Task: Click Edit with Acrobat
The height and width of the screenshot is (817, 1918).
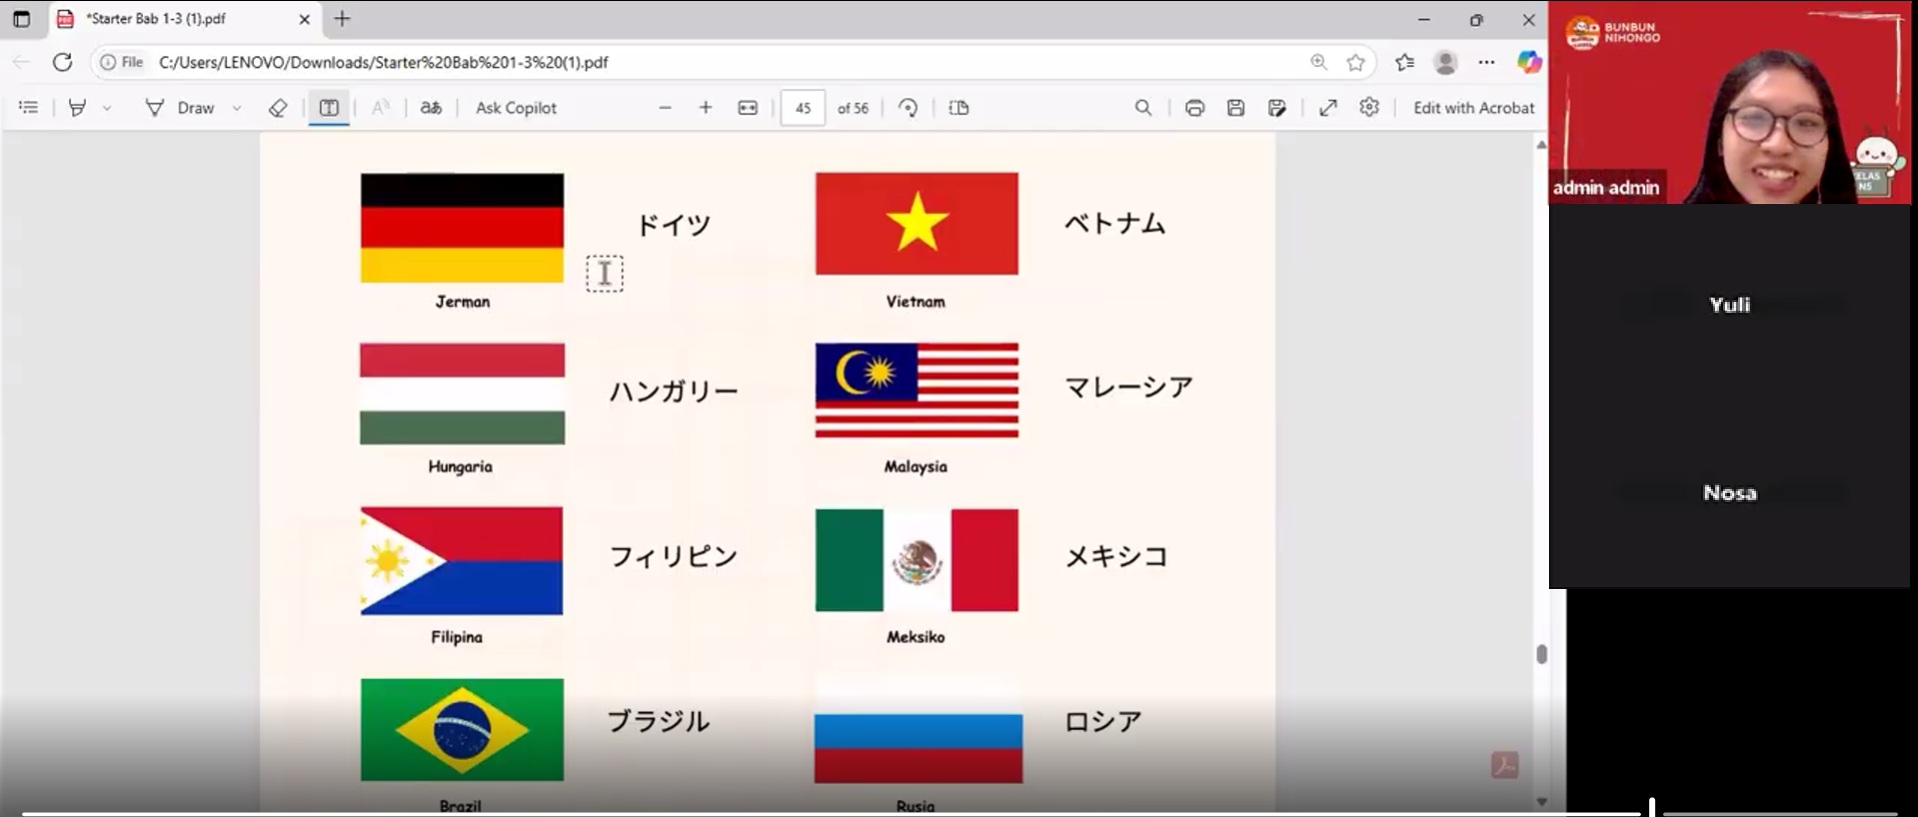Action: click(x=1473, y=108)
